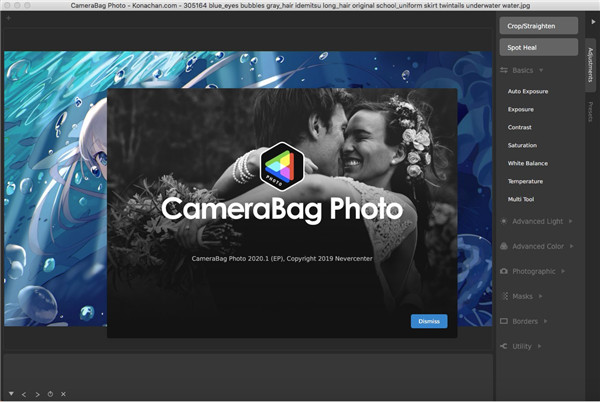Add the White Balance adjustment
Viewport: 600px width, 402px height.
click(527, 163)
